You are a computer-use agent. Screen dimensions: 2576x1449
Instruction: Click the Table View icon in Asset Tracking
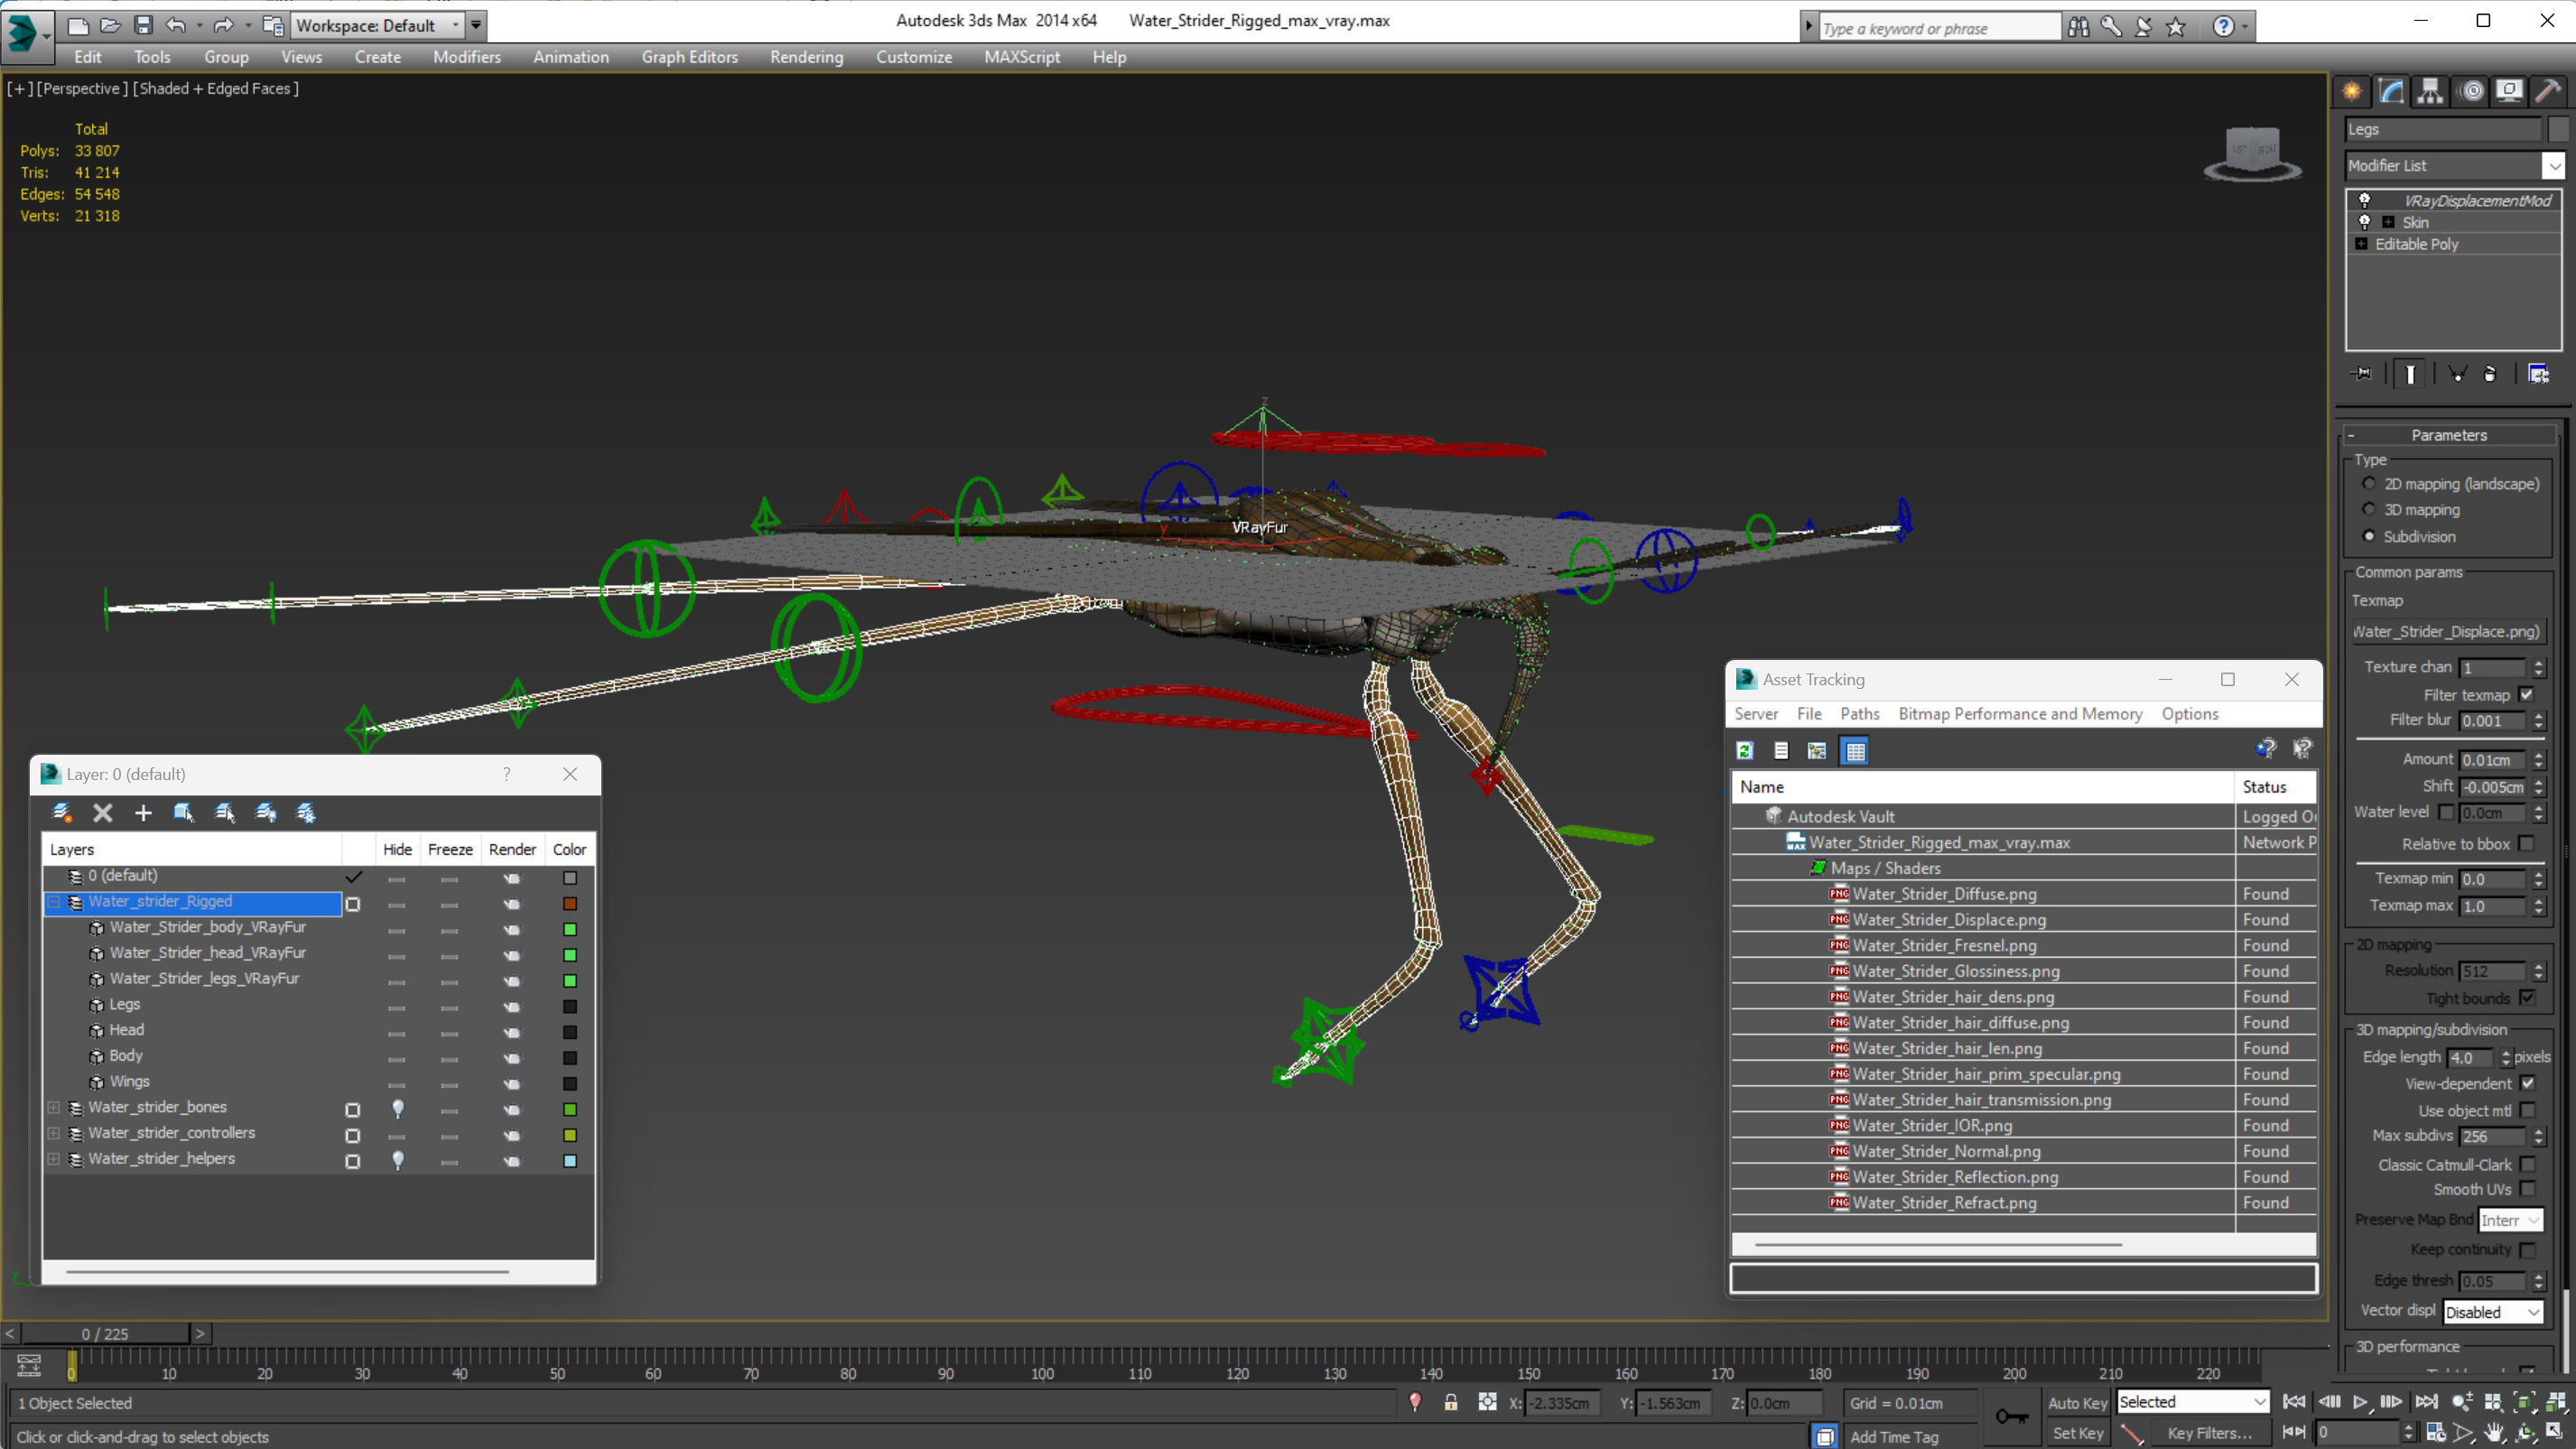click(x=1855, y=751)
